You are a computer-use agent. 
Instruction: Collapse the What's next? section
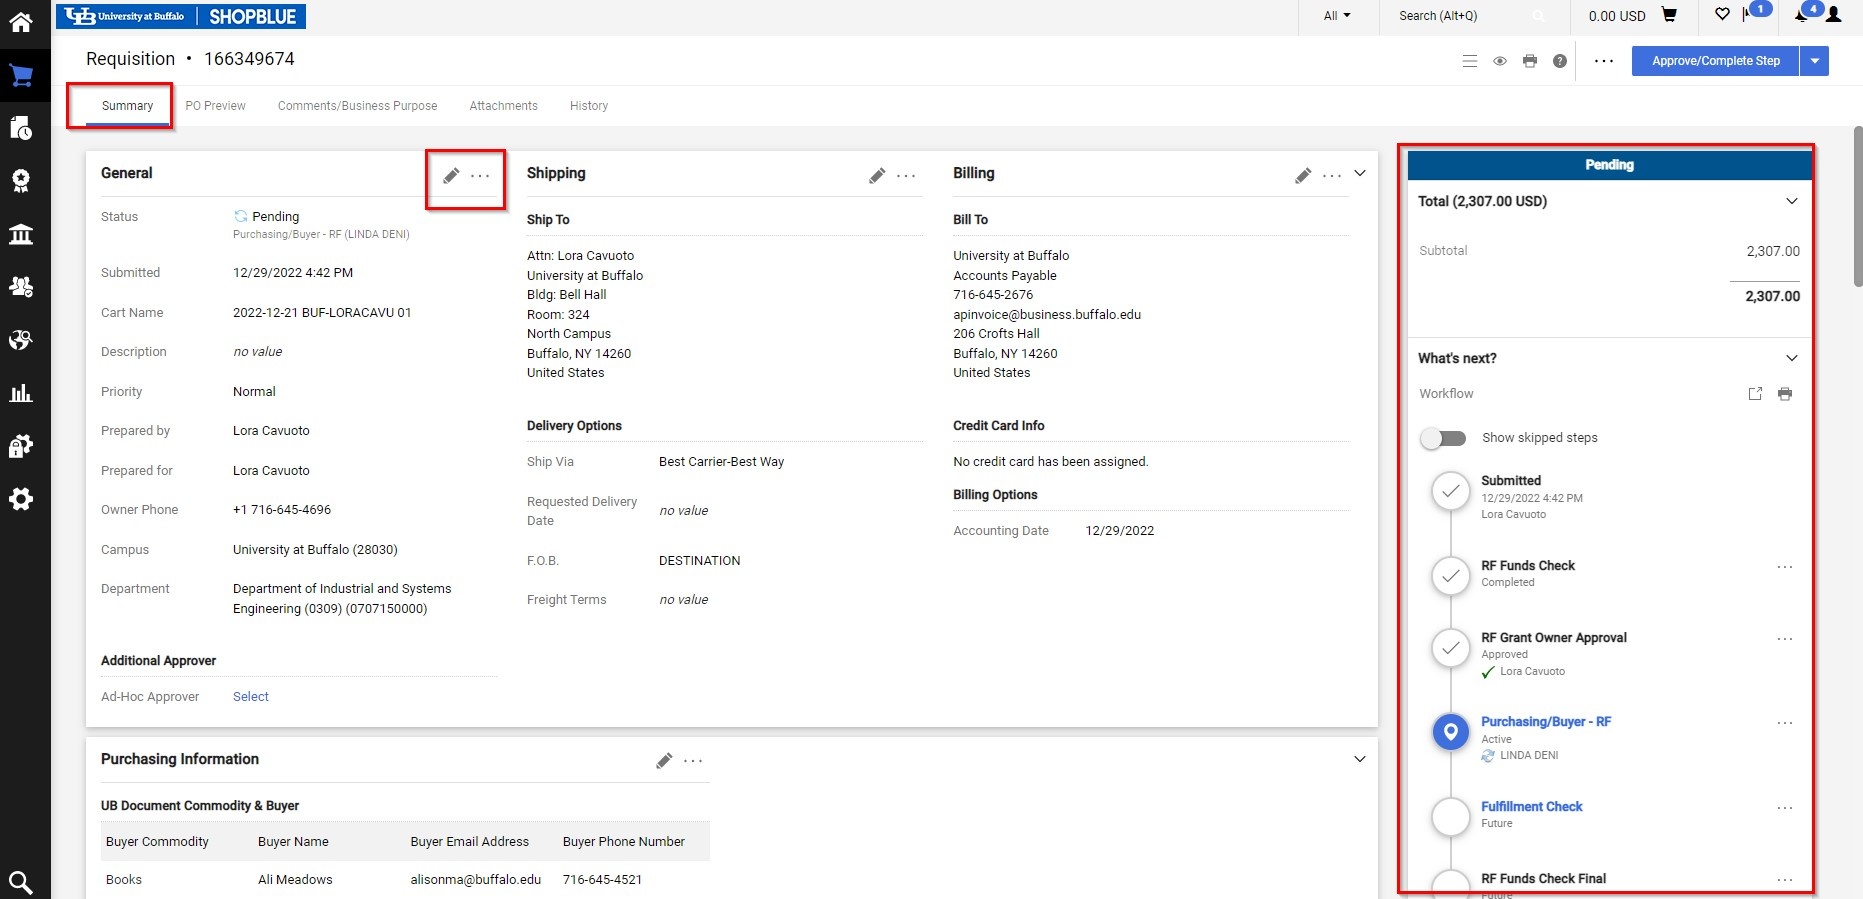1791,358
